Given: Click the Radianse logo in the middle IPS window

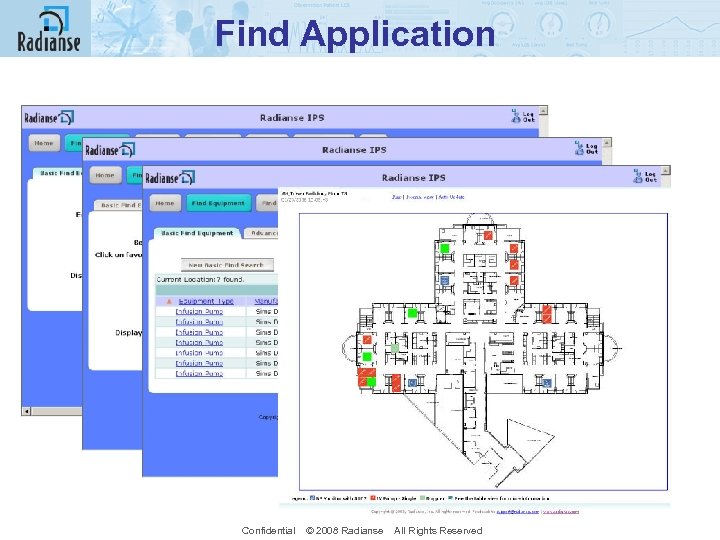Looking at the screenshot, I should coord(110,150).
